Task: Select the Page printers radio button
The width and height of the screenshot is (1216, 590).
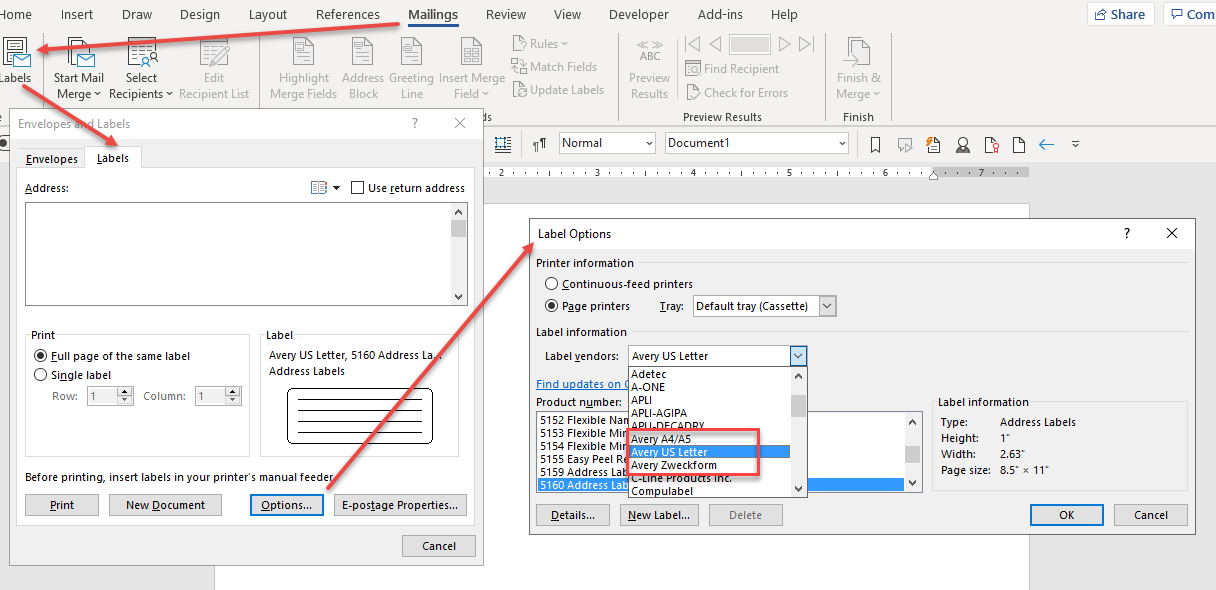Action: click(x=551, y=306)
